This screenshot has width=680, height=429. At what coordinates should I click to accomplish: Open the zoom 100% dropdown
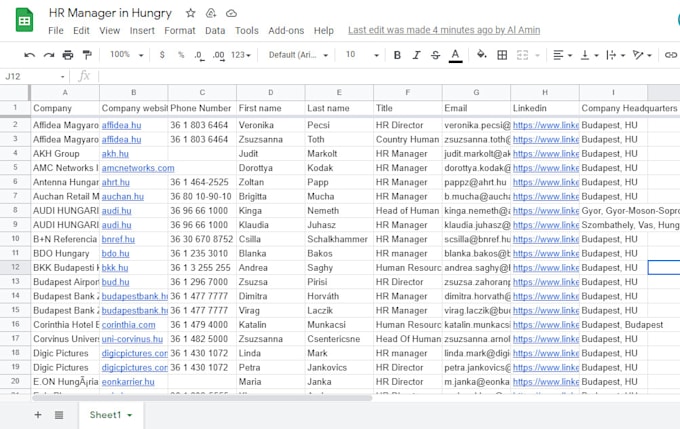(126, 55)
